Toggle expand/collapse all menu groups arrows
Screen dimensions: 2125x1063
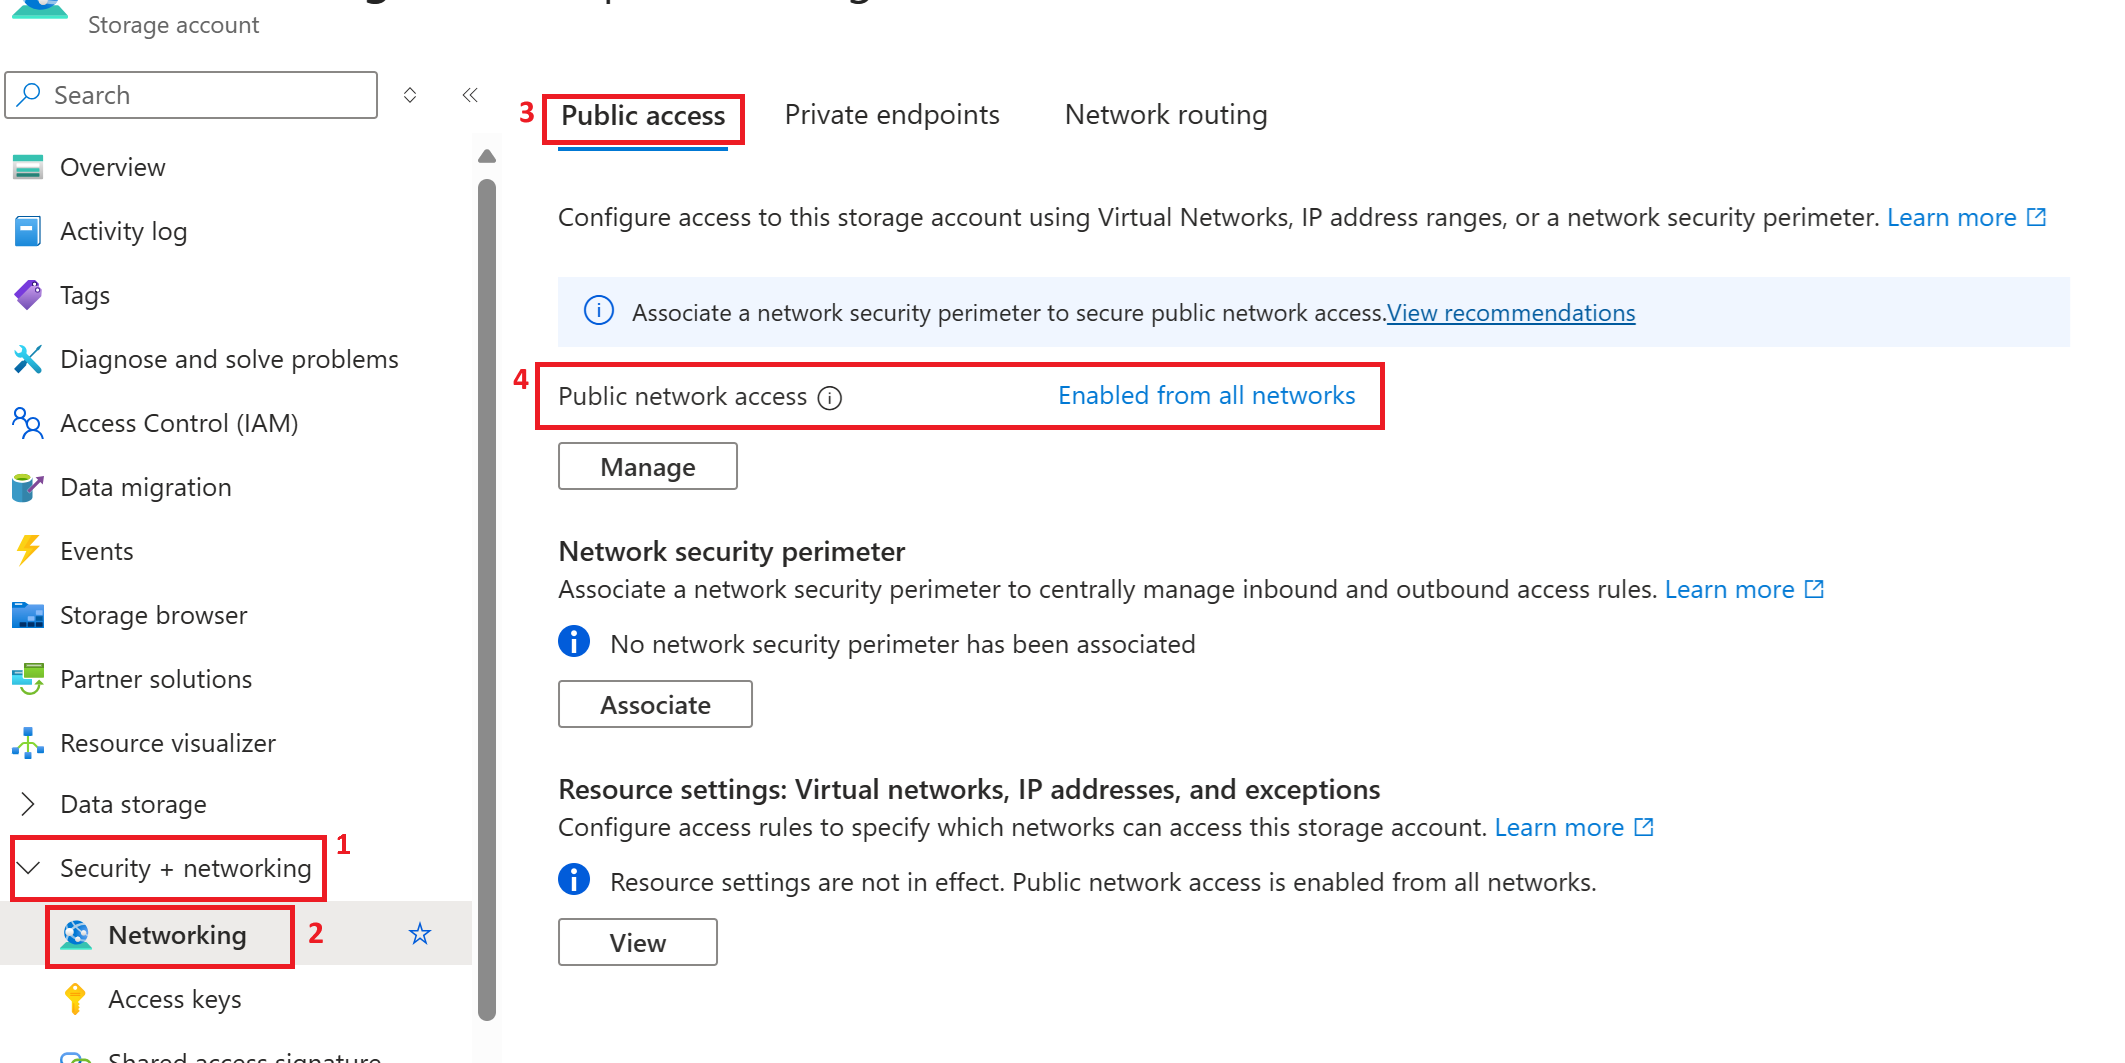point(410,95)
